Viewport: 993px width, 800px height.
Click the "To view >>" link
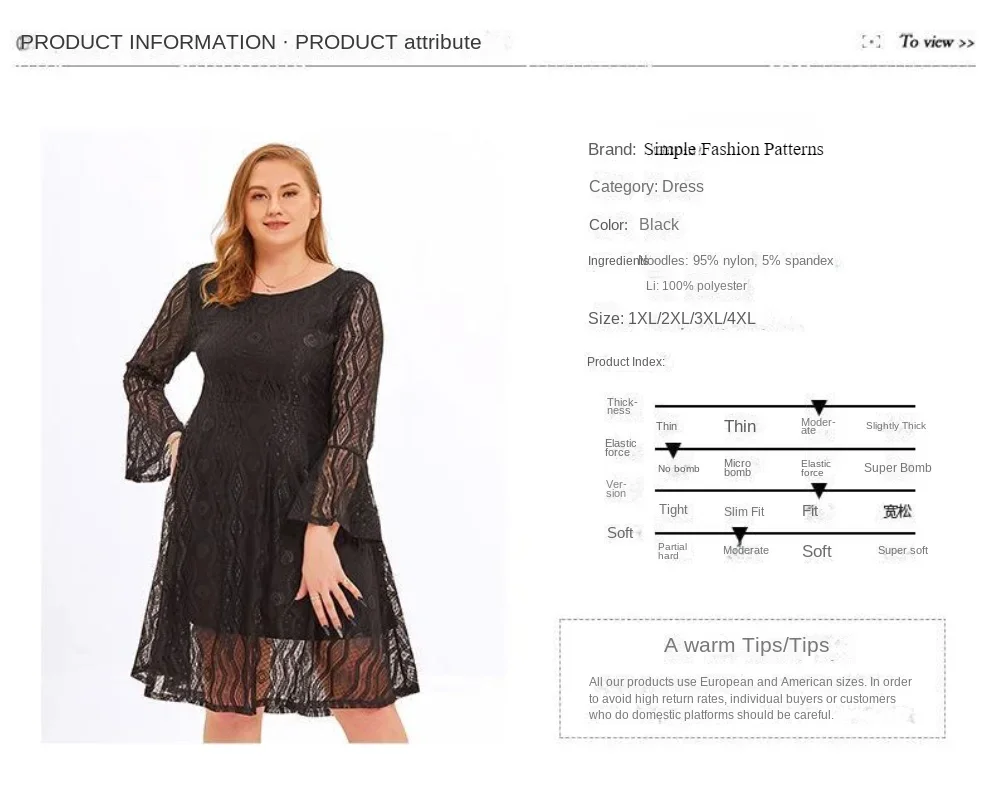point(936,42)
